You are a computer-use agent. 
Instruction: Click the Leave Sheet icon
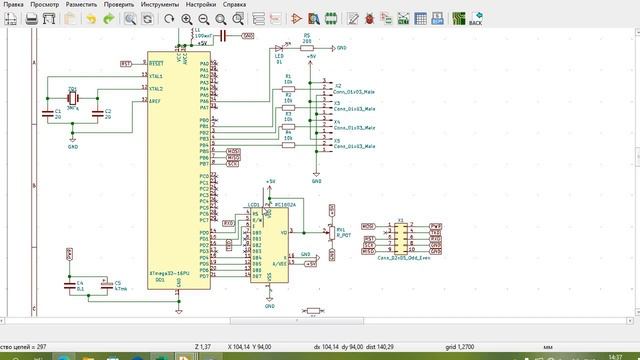[276, 19]
